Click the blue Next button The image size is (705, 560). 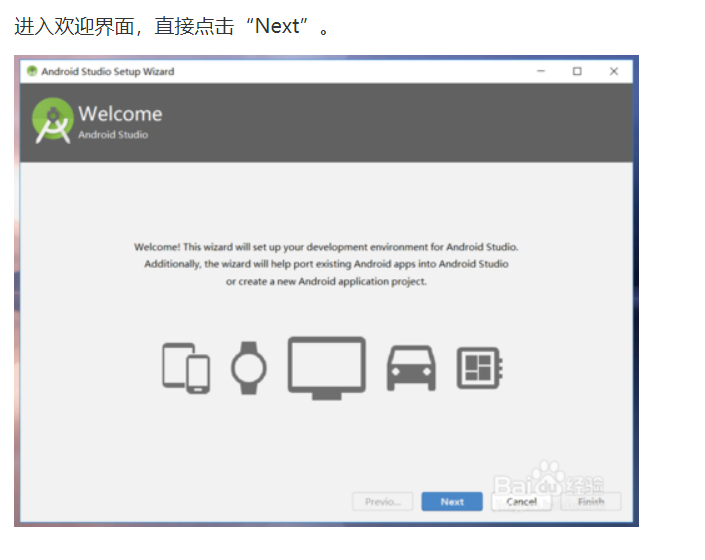(452, 502)
